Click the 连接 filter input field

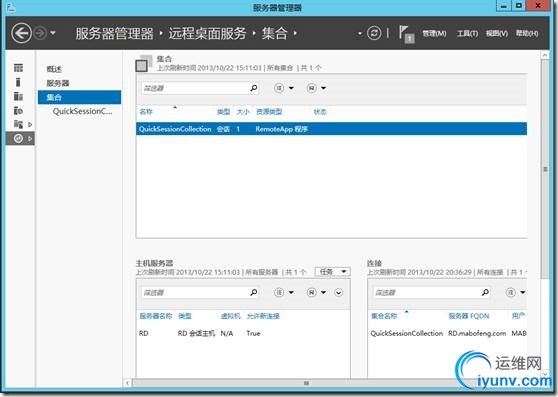coord(426,292)
